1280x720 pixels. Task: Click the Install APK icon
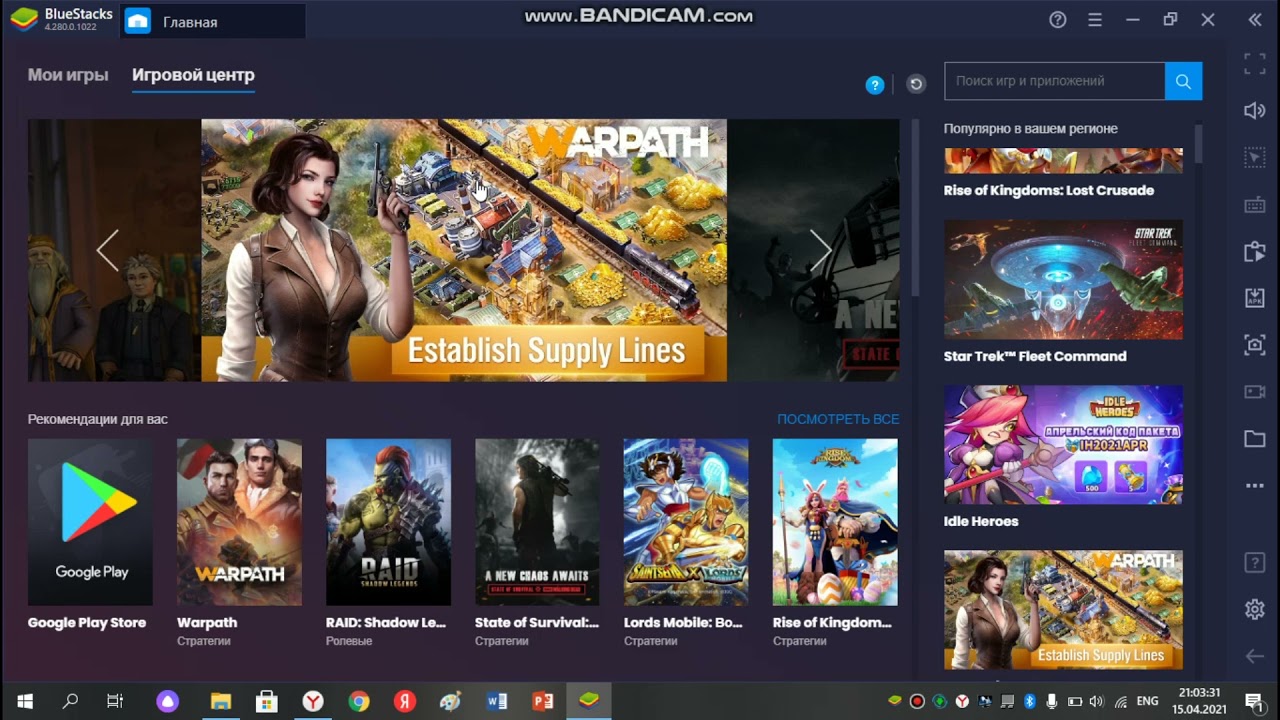pyautogui.click(x=1255, y=298)
